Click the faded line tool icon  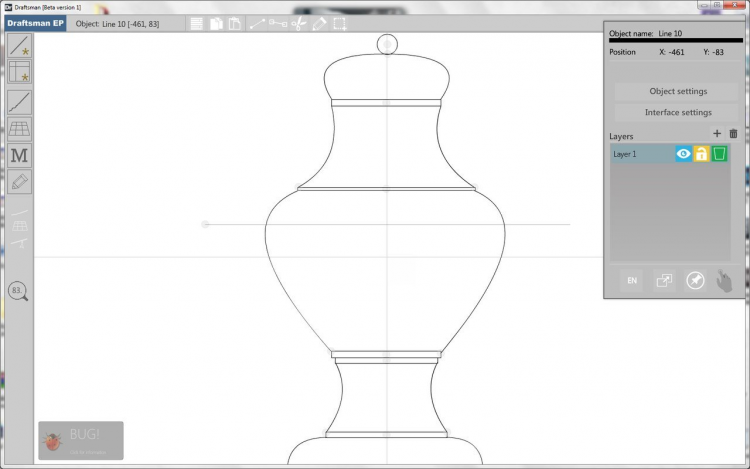(x=20, y=213)
